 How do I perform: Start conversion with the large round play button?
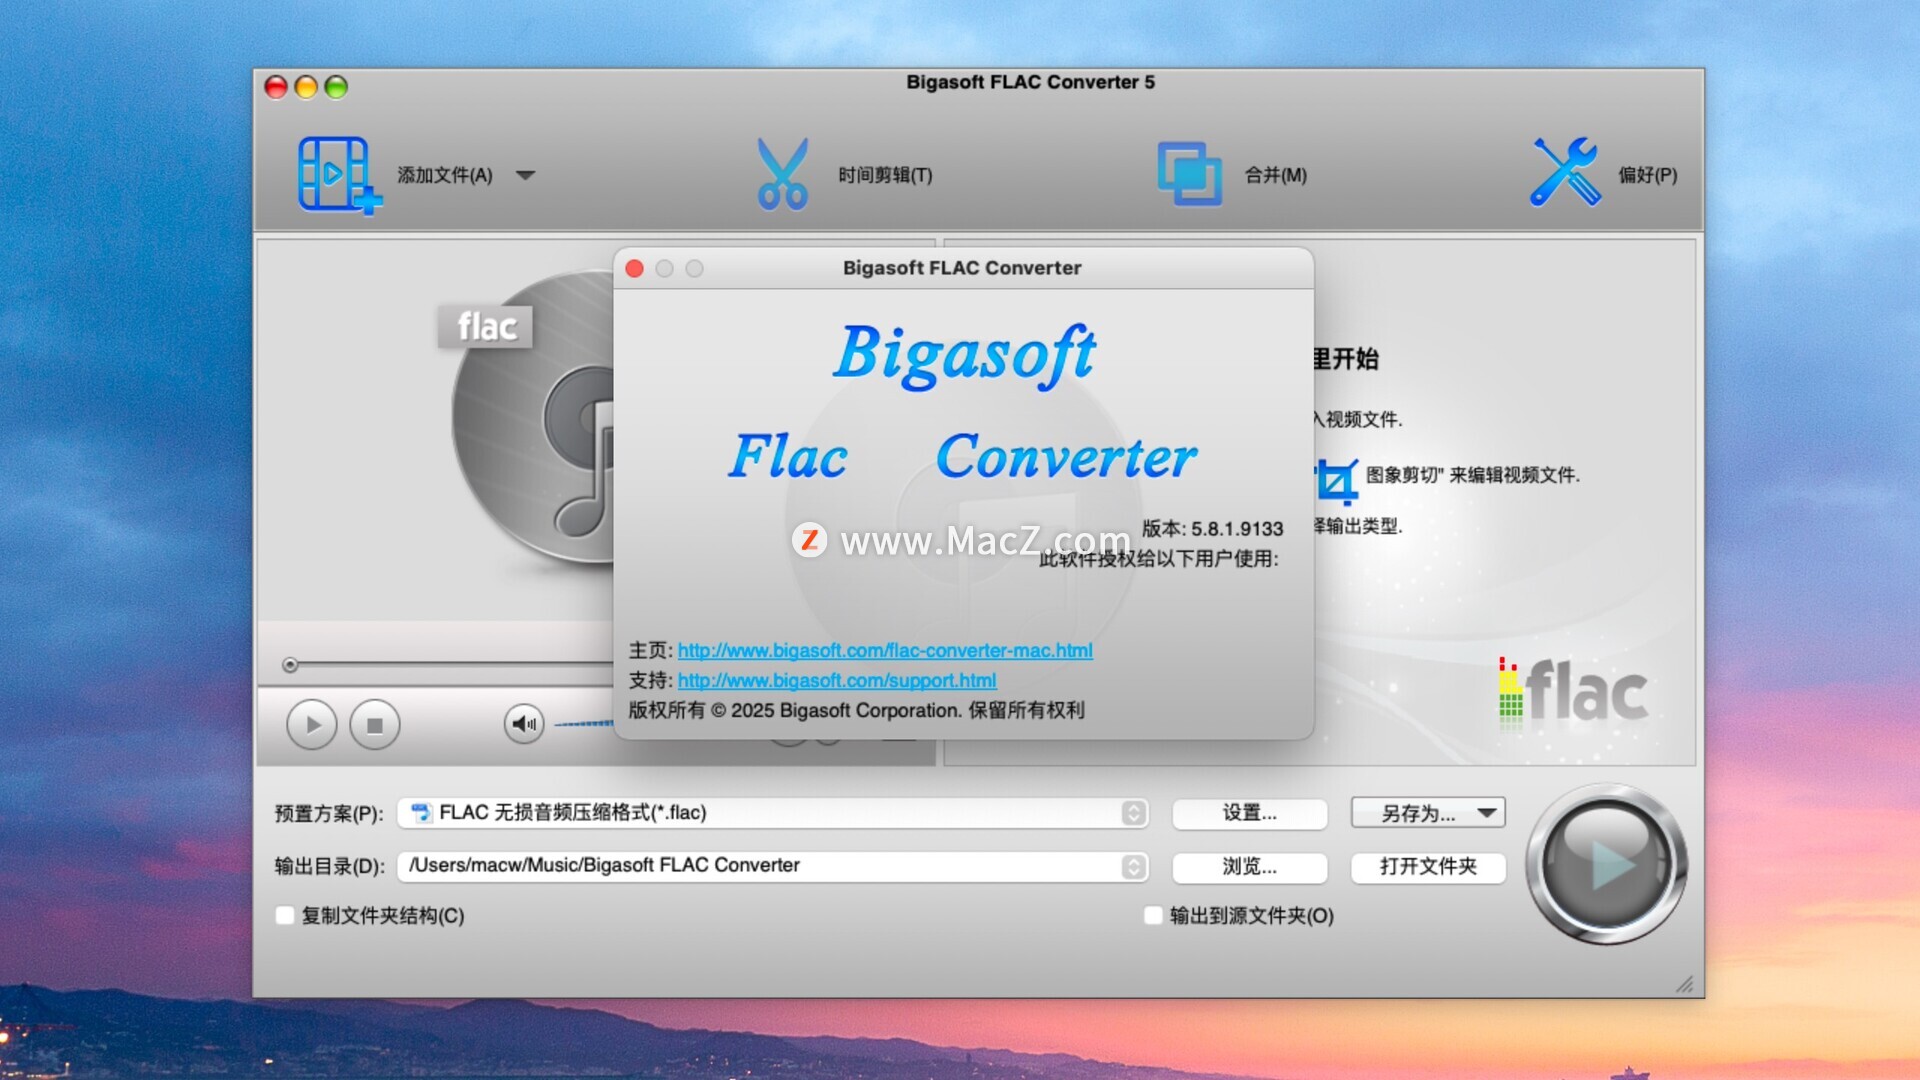pyautogui.click(x=1606, y=864)
